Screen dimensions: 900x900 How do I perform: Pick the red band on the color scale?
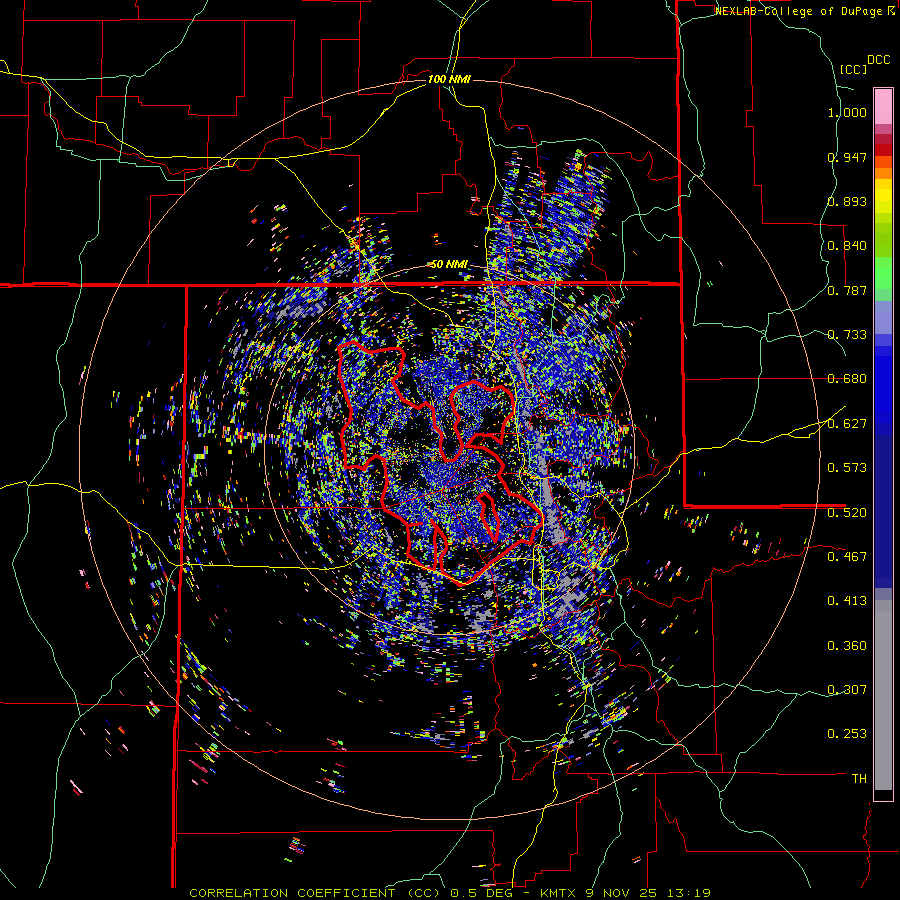(x=883, y=150)
